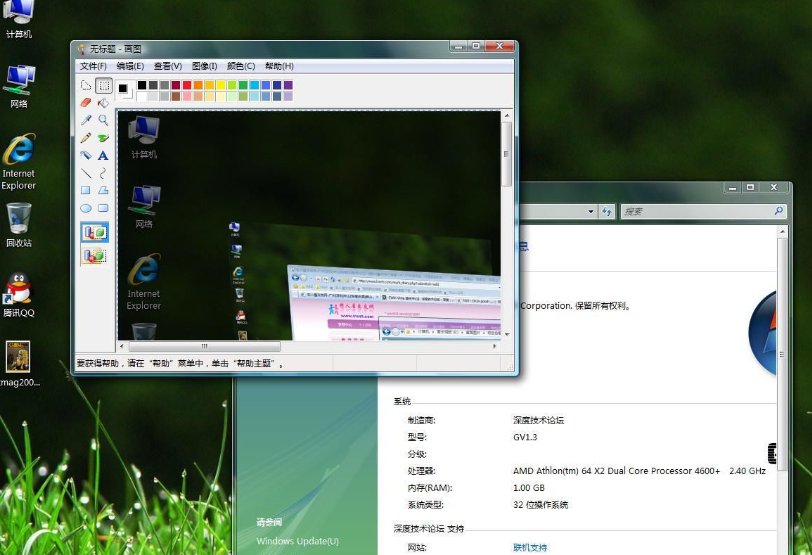
Task: Open the 颜色(C) menu in Paint
Action: pos(241,66)
